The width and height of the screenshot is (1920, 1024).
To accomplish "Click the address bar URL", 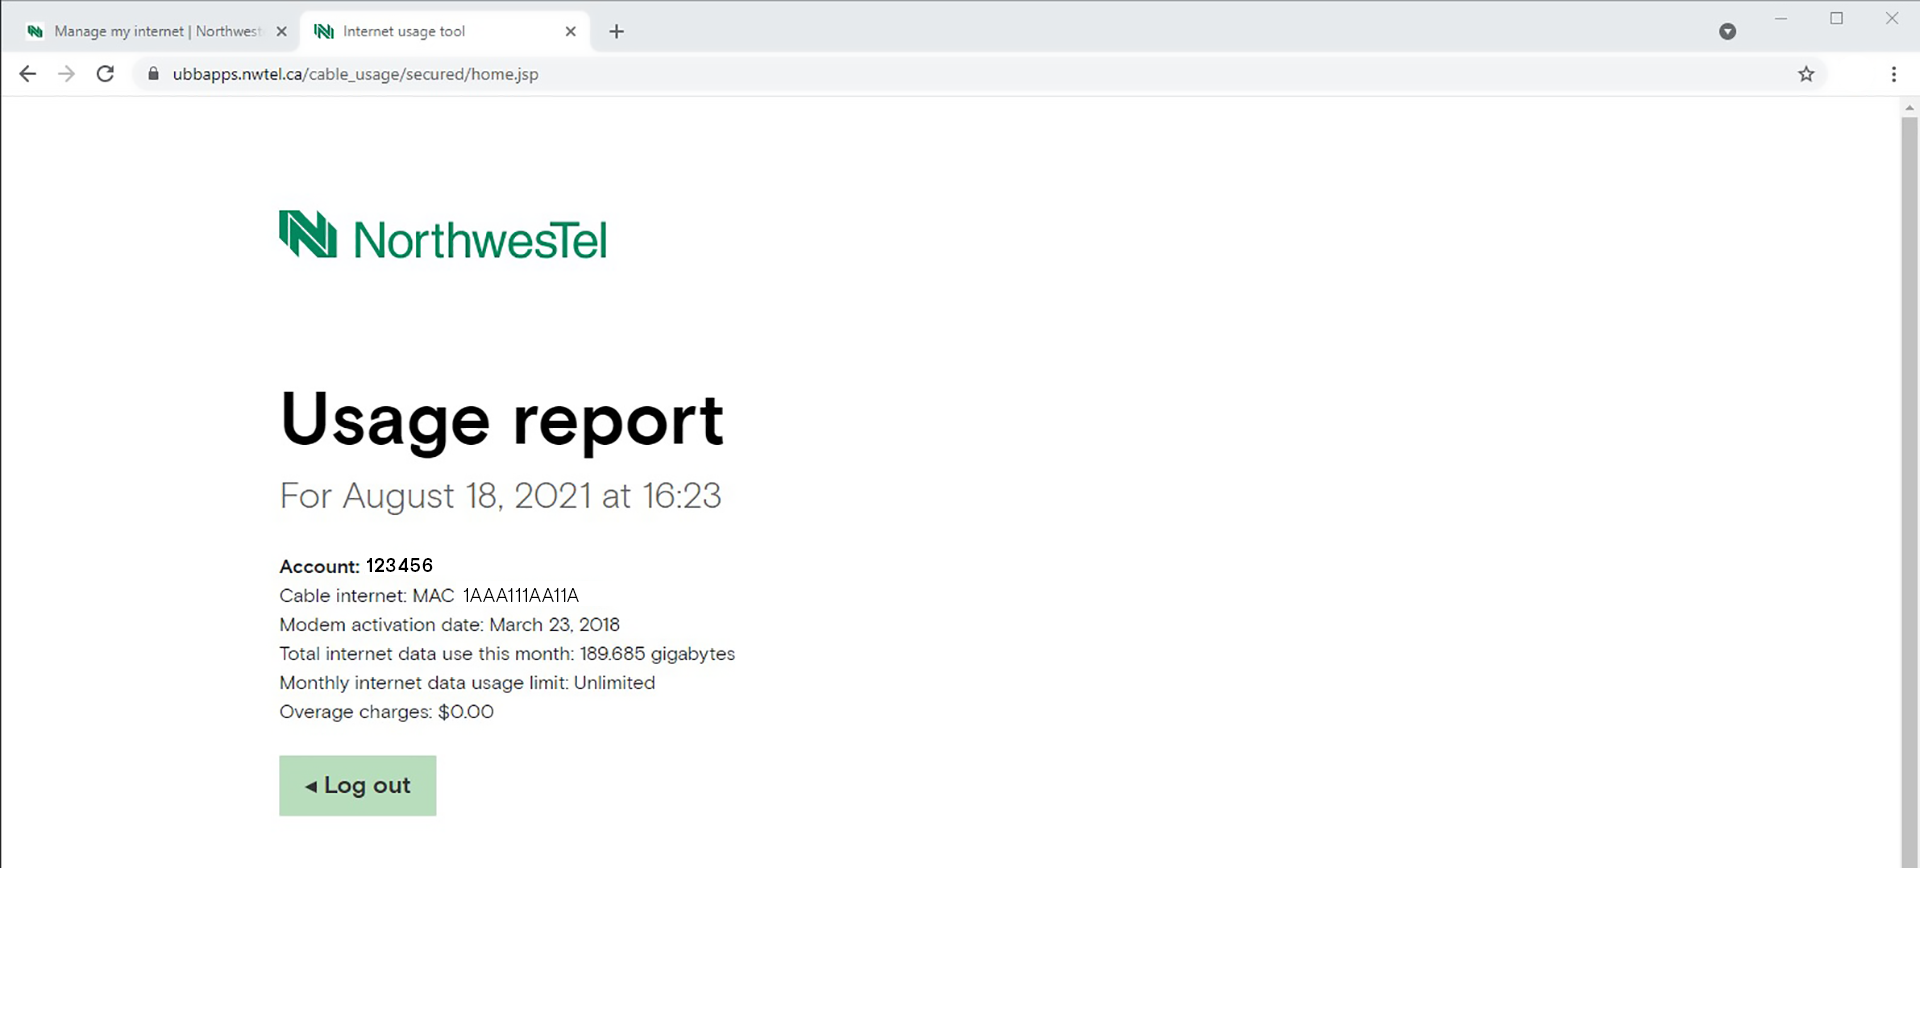I will pyautogui.click(x=355, y=74).
